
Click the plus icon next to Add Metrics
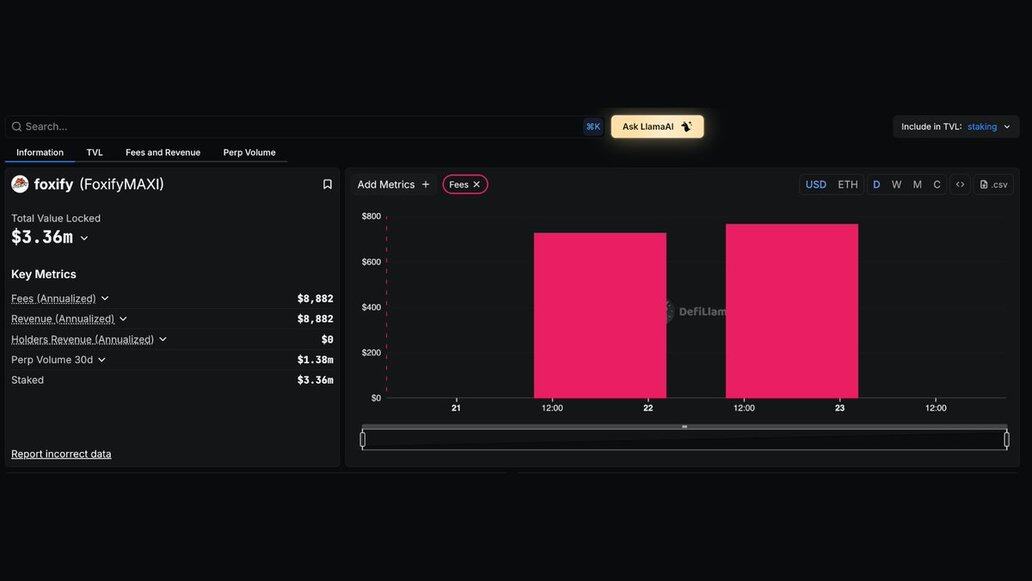425,184
